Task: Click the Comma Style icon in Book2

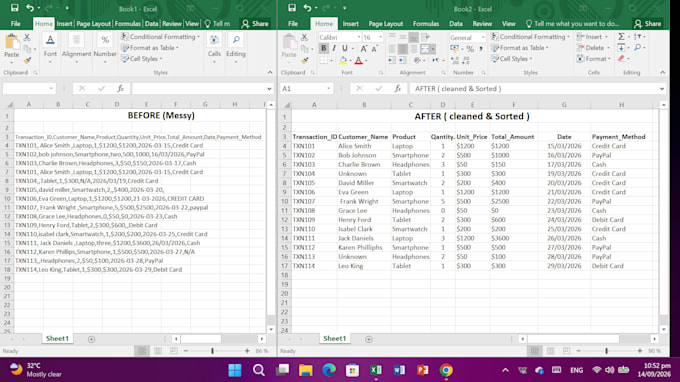Action: pos(481,49)
